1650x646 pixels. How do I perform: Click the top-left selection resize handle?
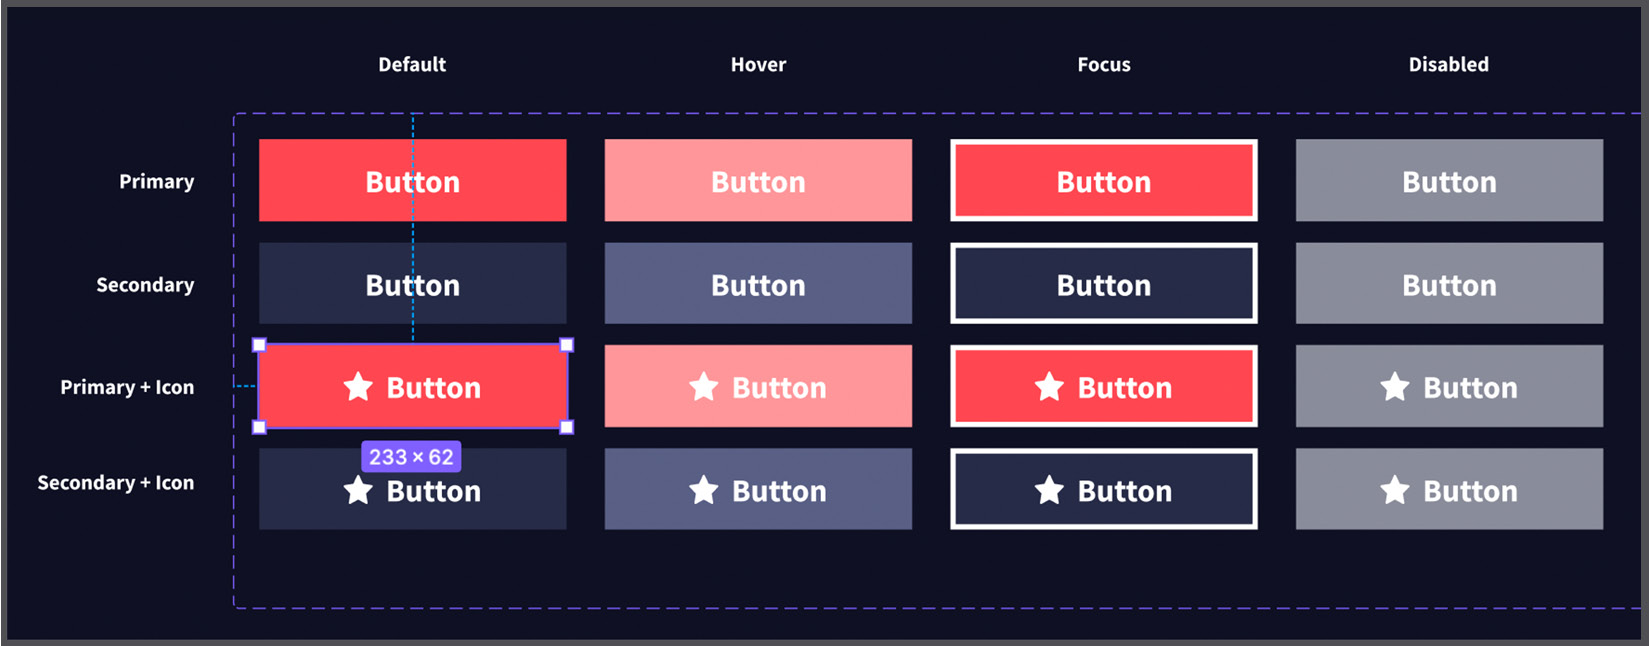(x=259, y=345)
